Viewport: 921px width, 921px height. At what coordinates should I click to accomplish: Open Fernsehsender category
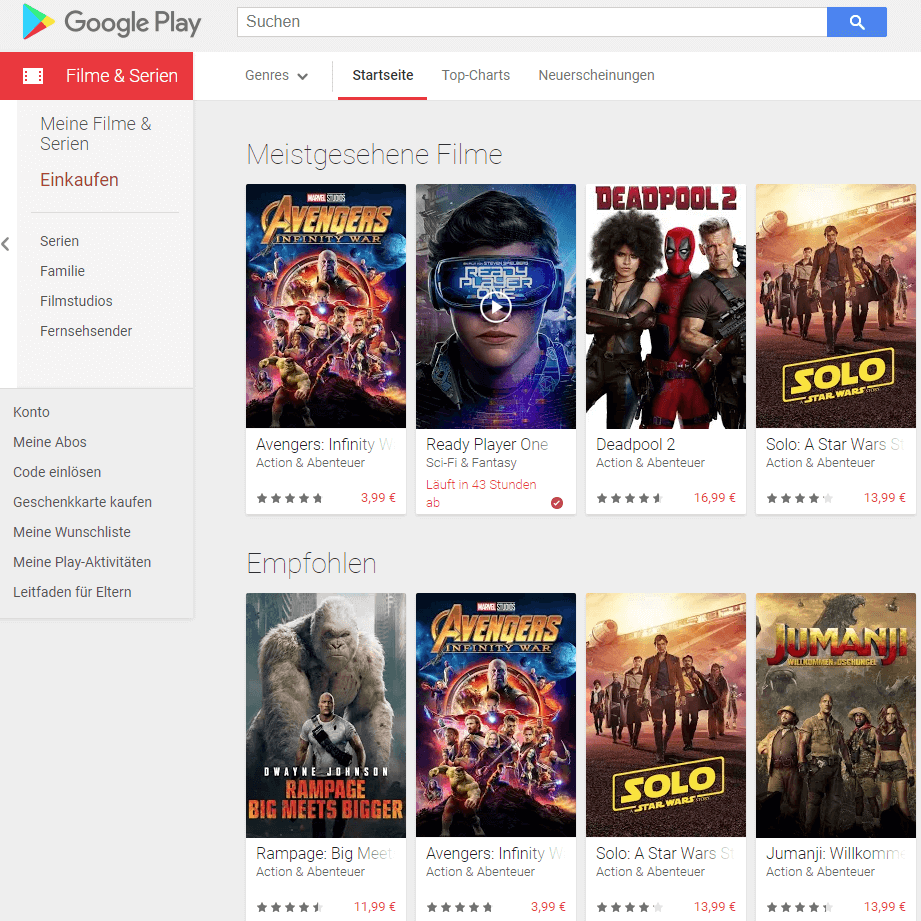[86, 331]
